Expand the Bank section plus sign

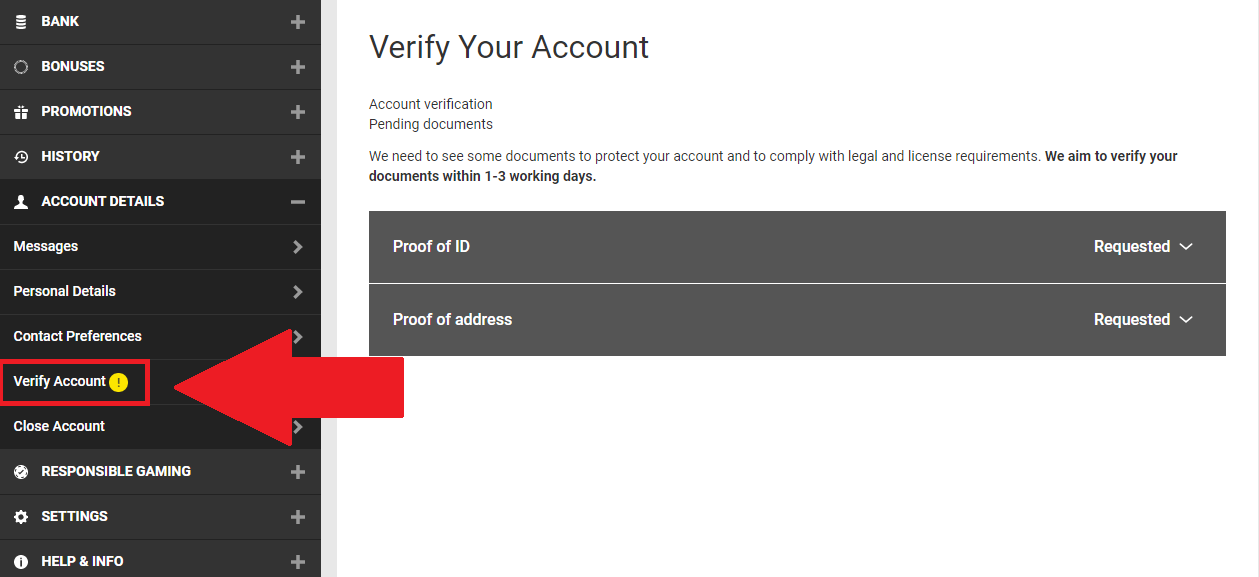pos(297,22)
